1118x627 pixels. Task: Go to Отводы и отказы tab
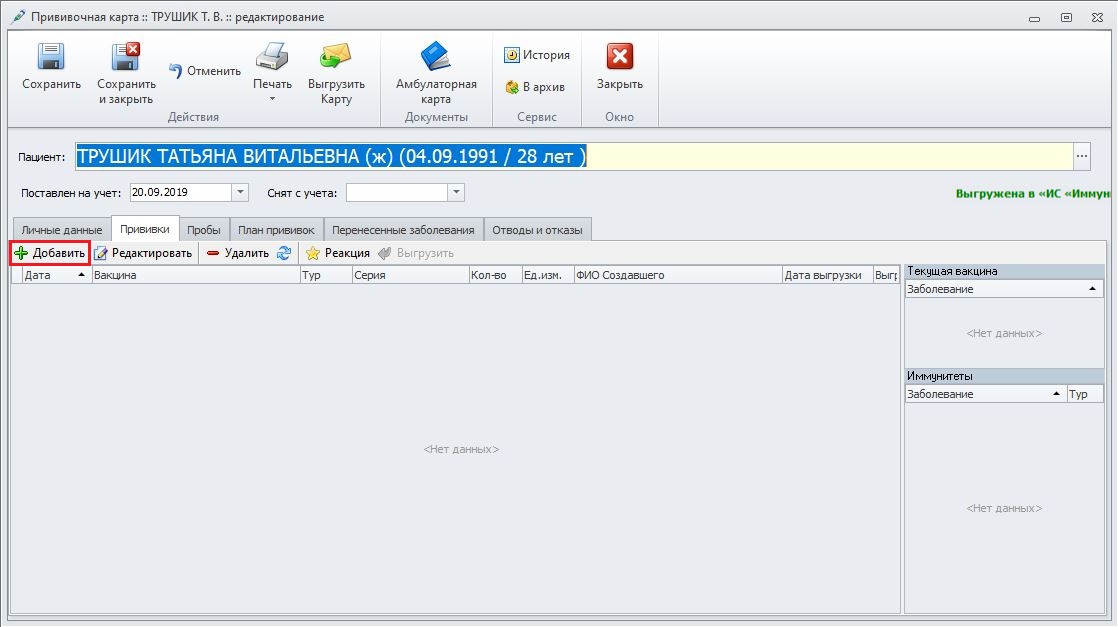(538, 230)
